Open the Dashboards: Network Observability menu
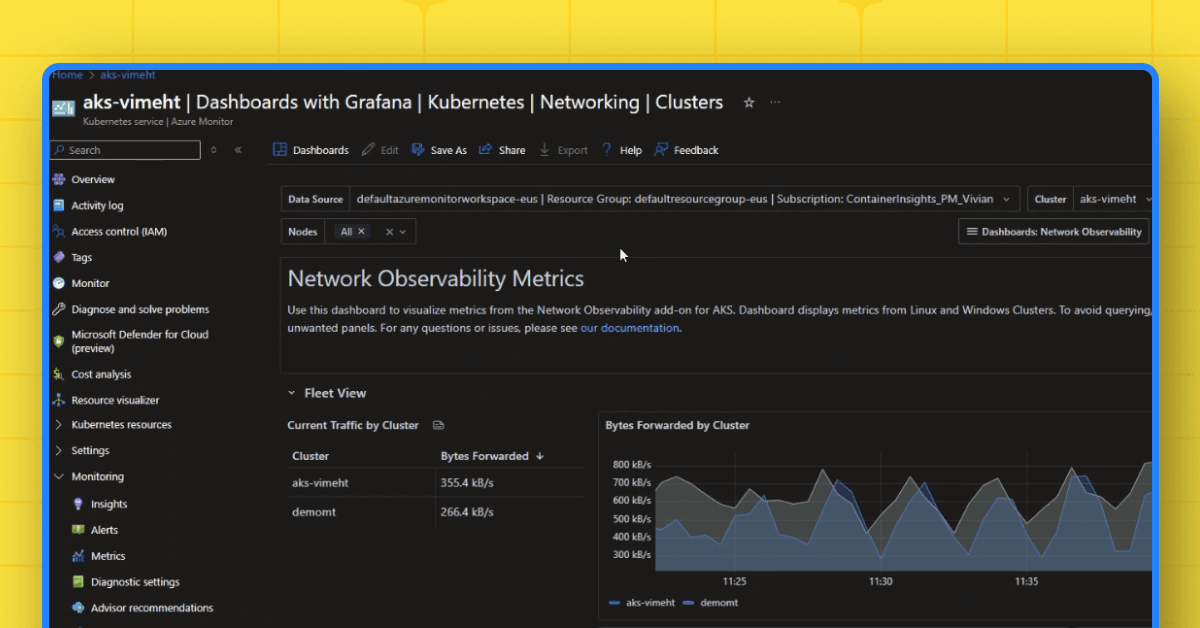The image size is (1200, 628). [1053, 231]
